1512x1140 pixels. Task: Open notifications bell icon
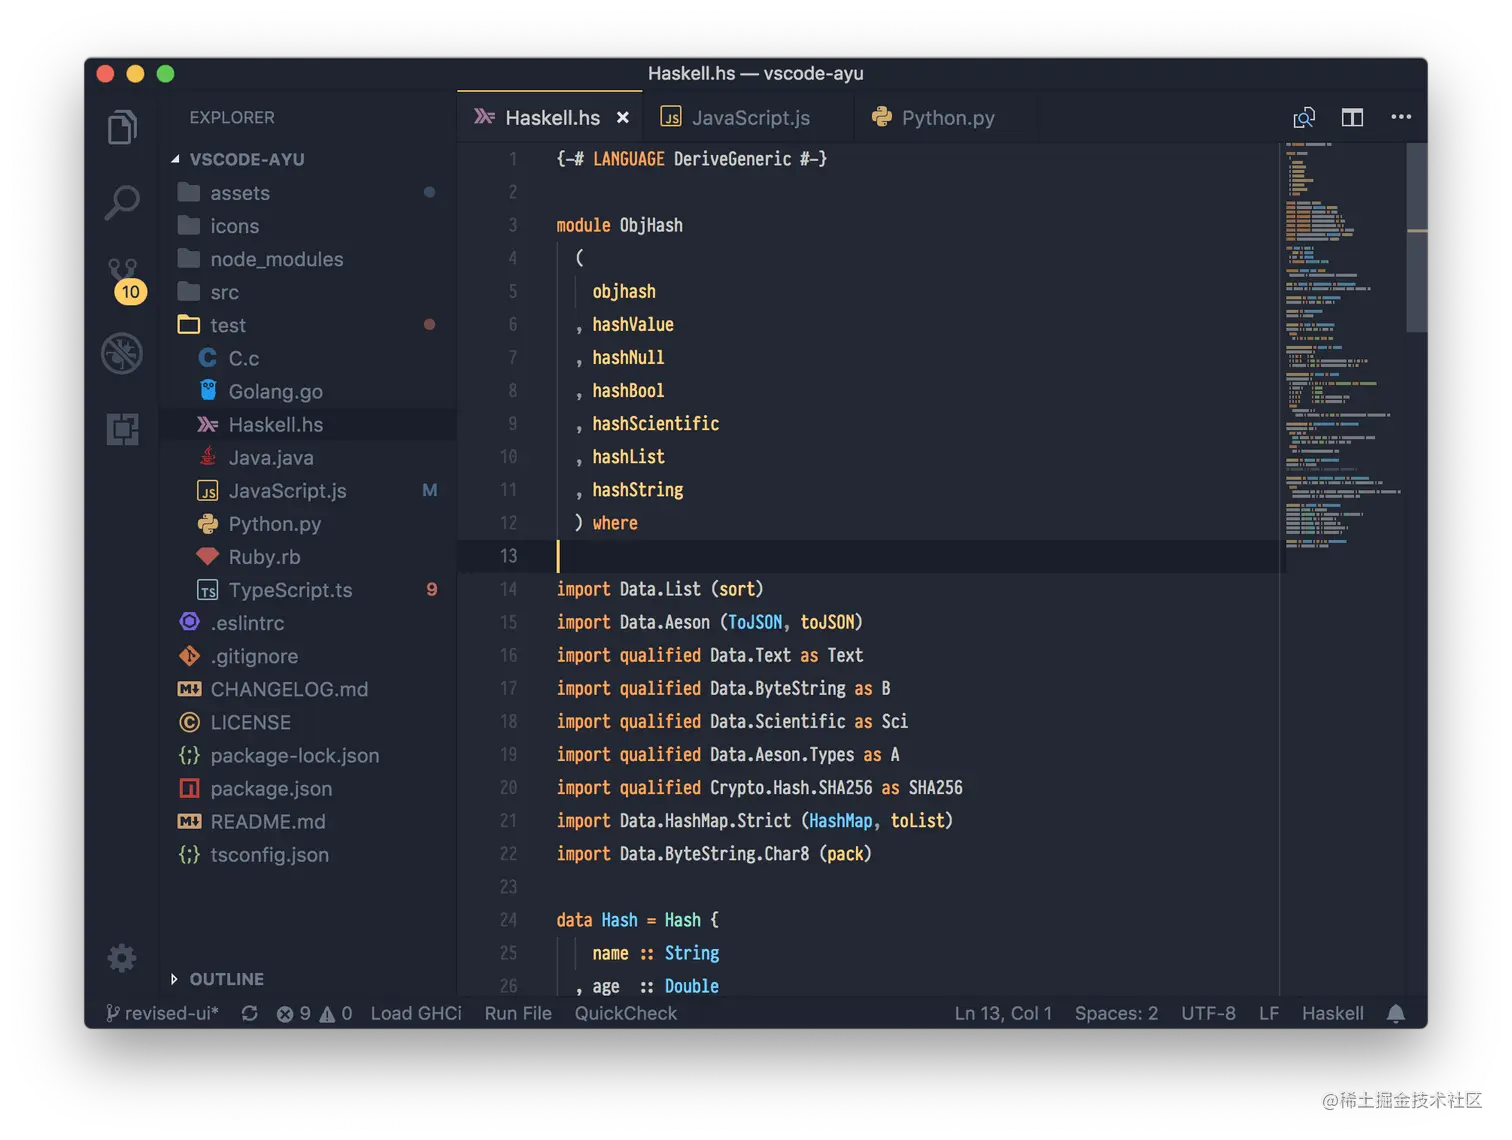pos(1396,1013)
